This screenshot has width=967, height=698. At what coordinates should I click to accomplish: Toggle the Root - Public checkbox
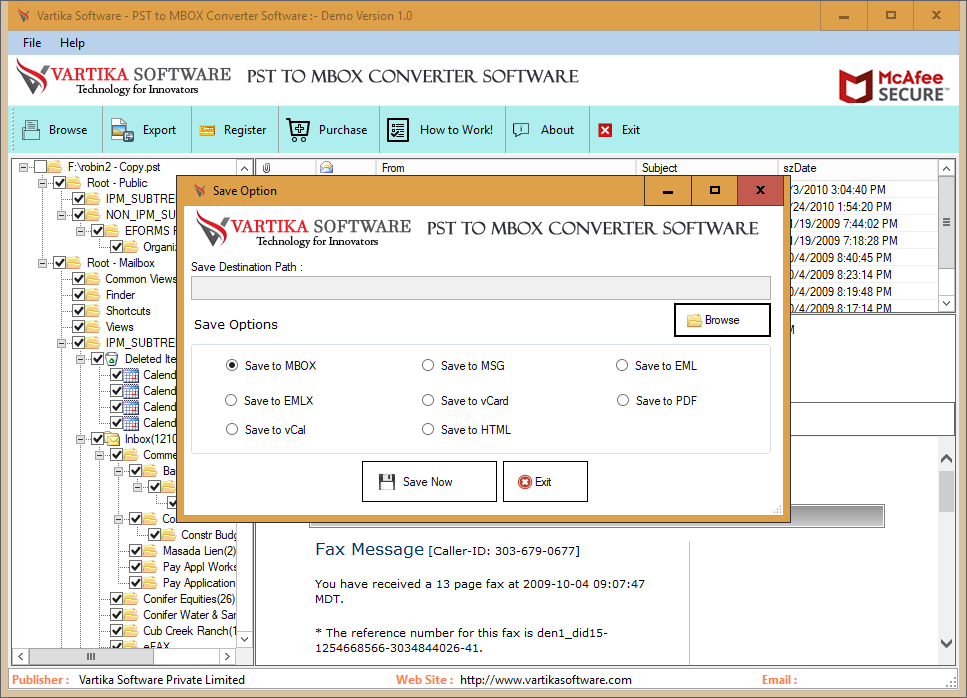tap(60, 183)
